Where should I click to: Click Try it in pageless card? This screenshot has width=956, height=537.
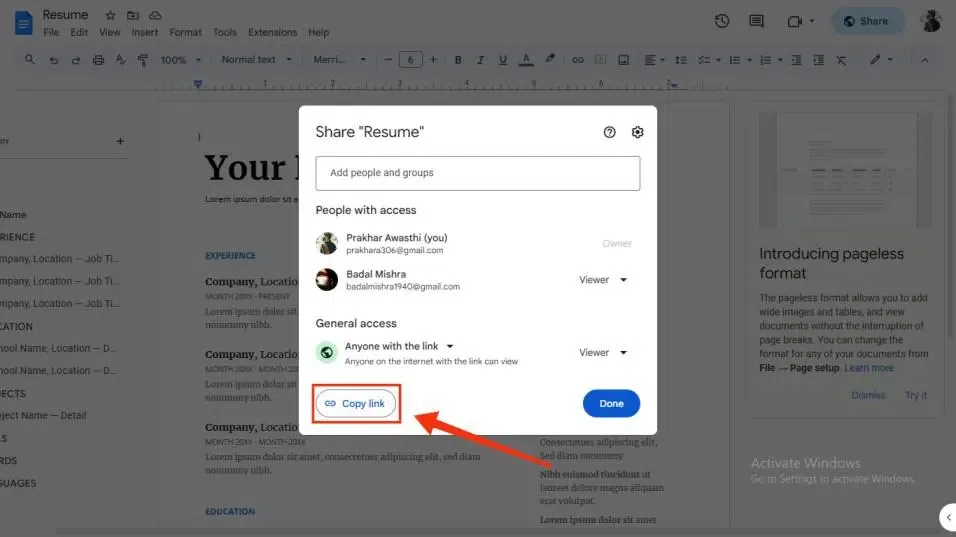(x=916, y=395)
